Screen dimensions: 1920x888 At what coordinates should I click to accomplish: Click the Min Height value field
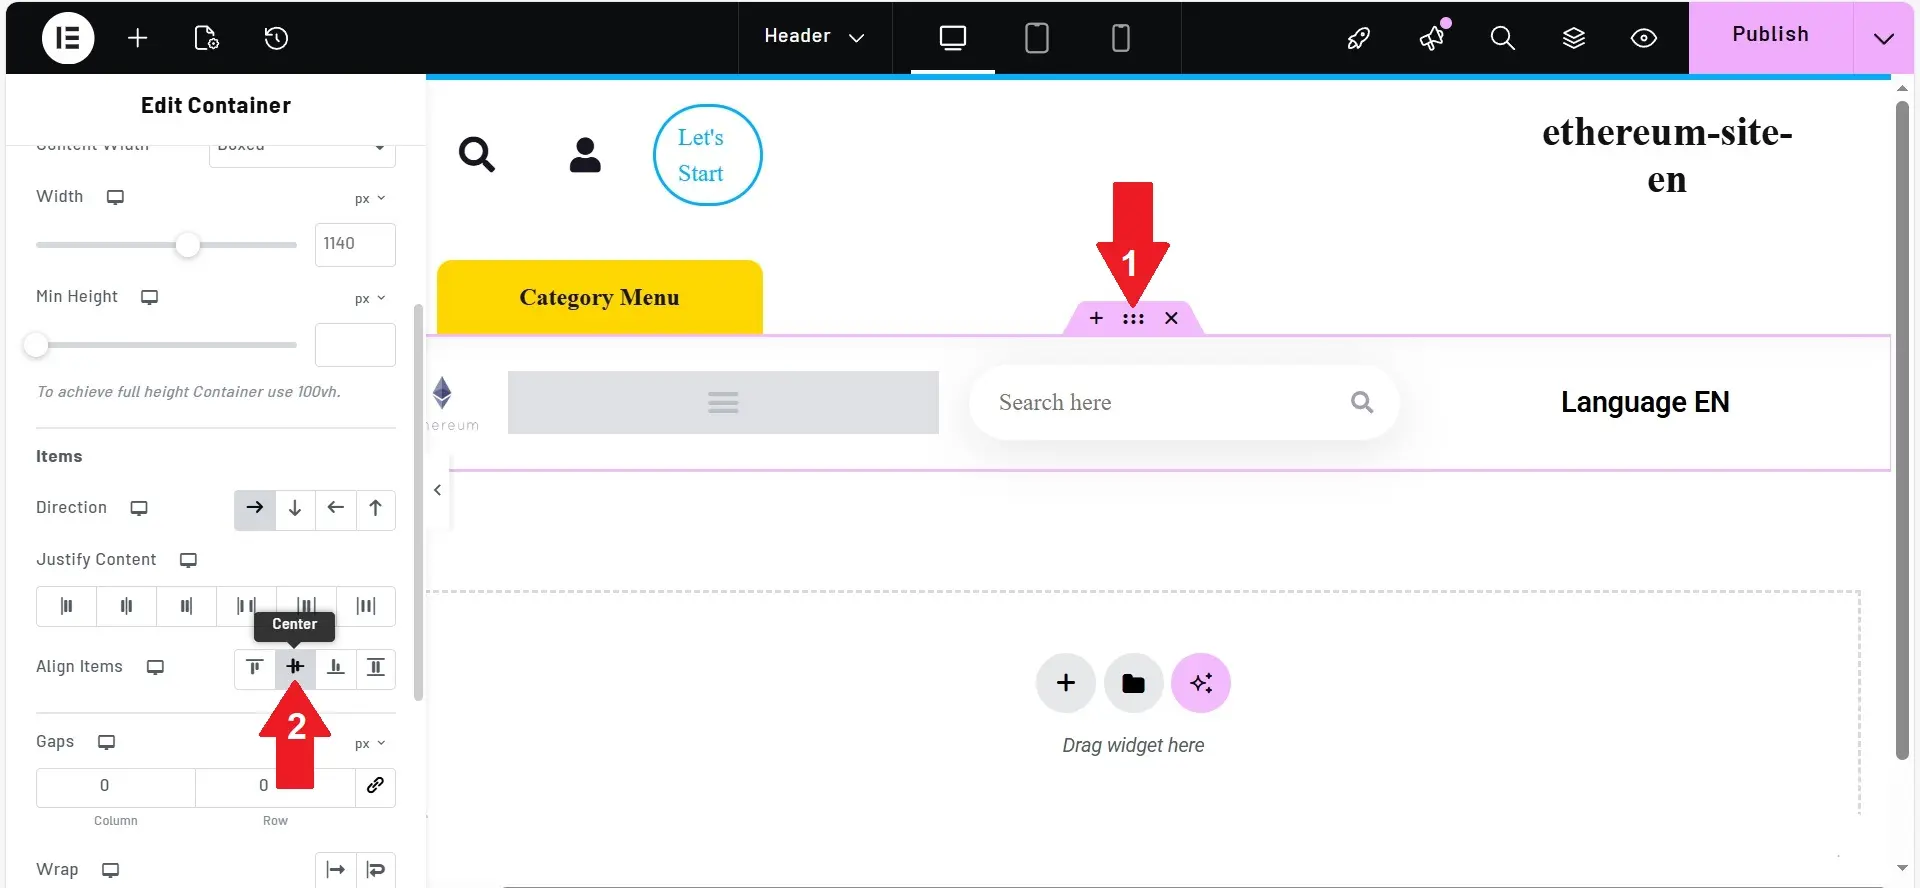tap(355, 344)
